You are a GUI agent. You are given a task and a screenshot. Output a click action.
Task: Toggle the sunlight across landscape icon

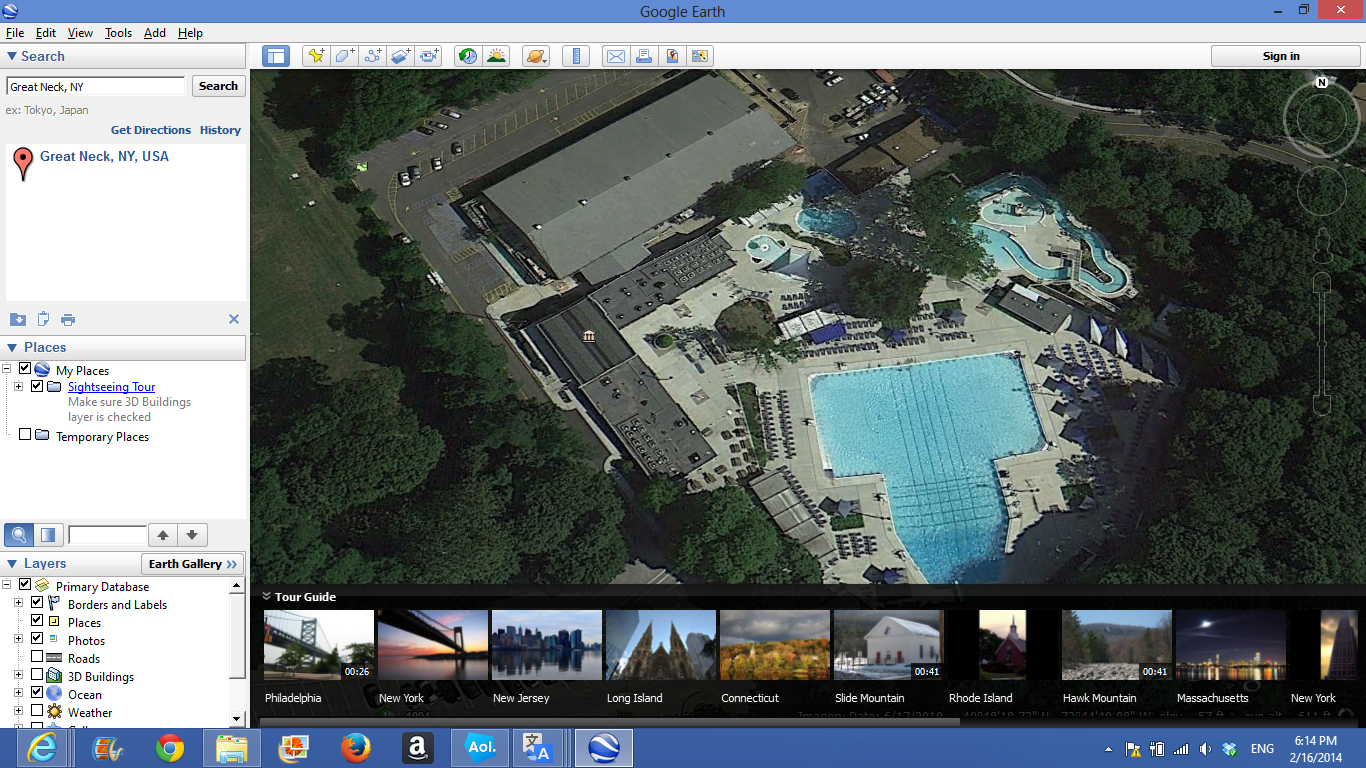click(x=496, y=56)
